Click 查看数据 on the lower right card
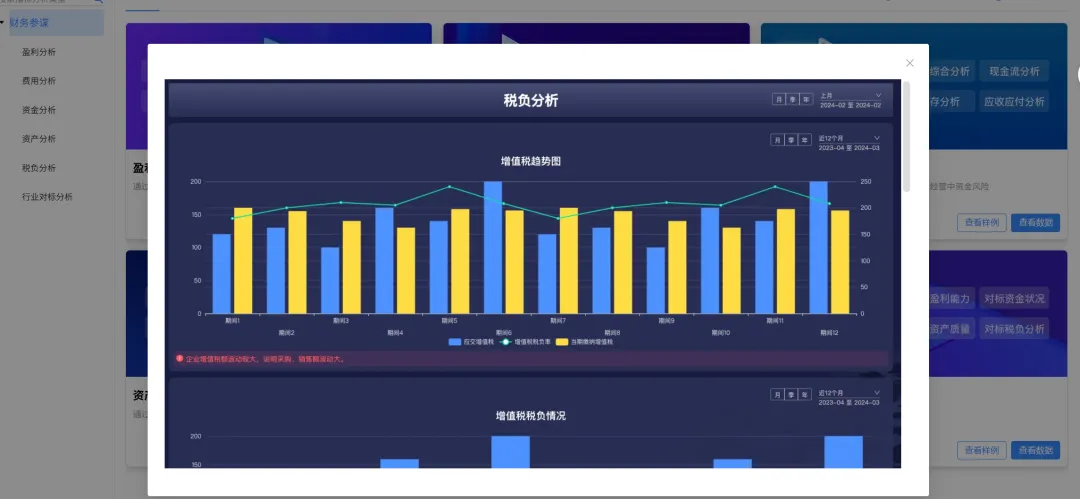Viewport: 1080px width, 499px height. [1035, 450]
